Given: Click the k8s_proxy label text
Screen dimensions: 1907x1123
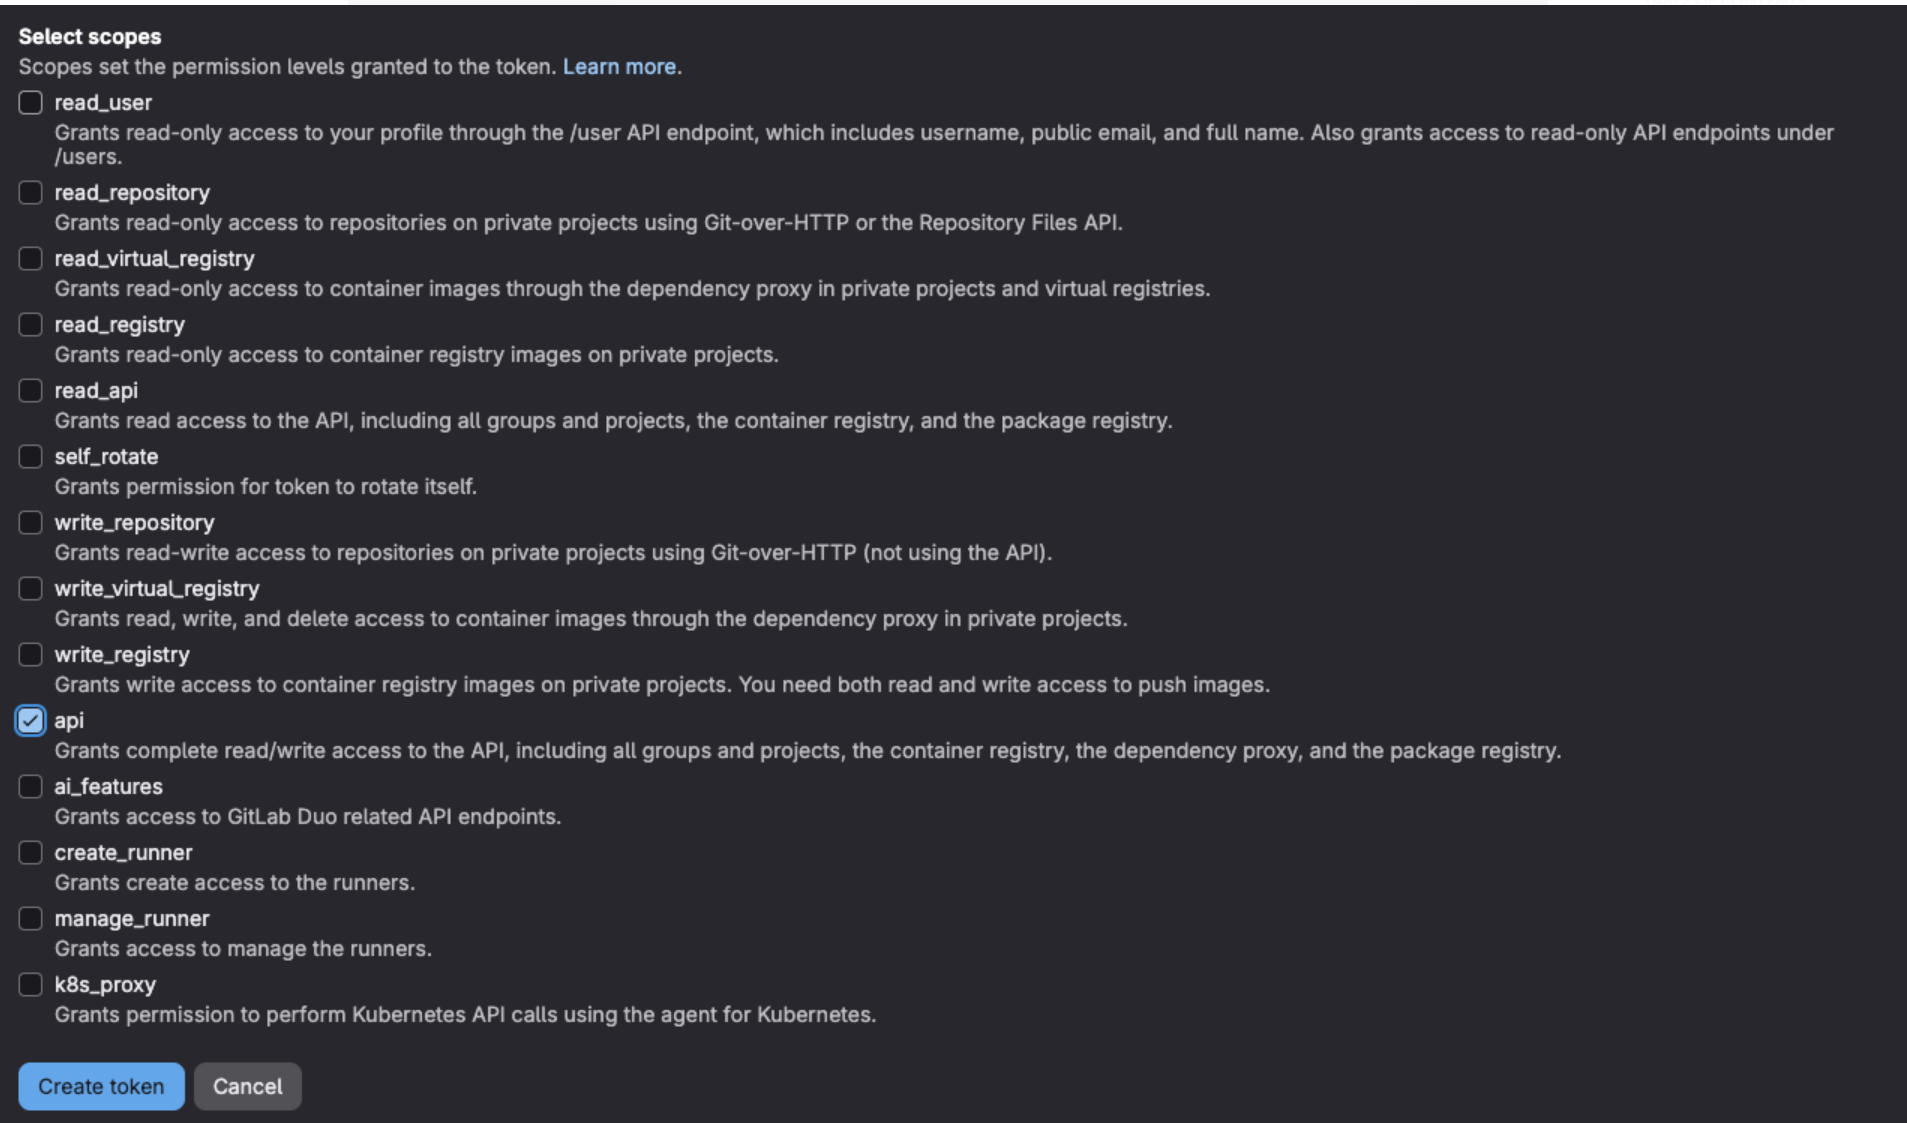Looking at the screenshot, I should [x=105, y=985].
